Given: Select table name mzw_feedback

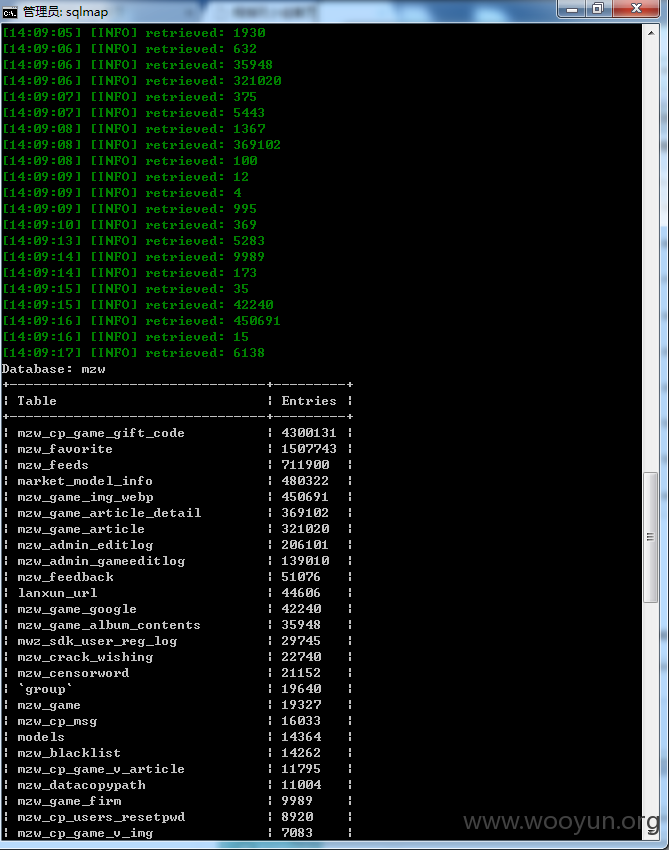Looking at the screenshot, I should [66, 577].
